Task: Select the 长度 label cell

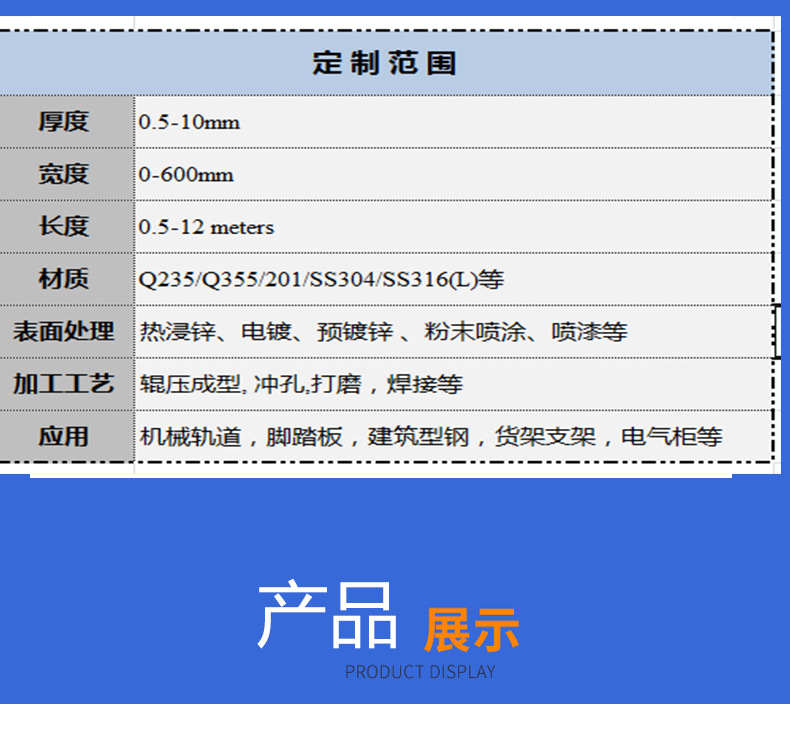Action: pos(67,227)
